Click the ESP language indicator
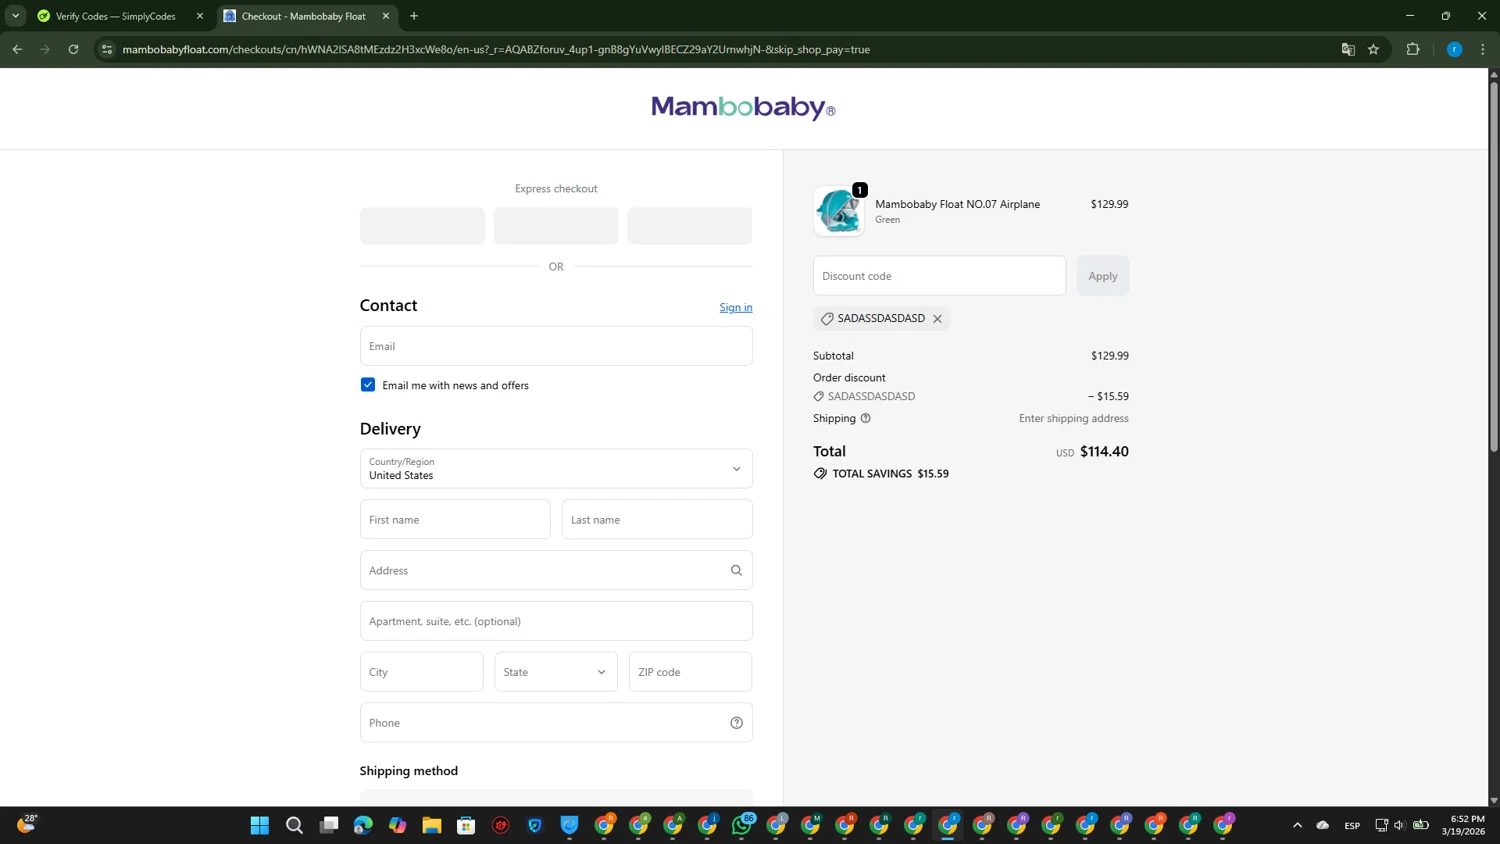The height and width of the screenshot is (844, 1500). tap(1352, 825)
